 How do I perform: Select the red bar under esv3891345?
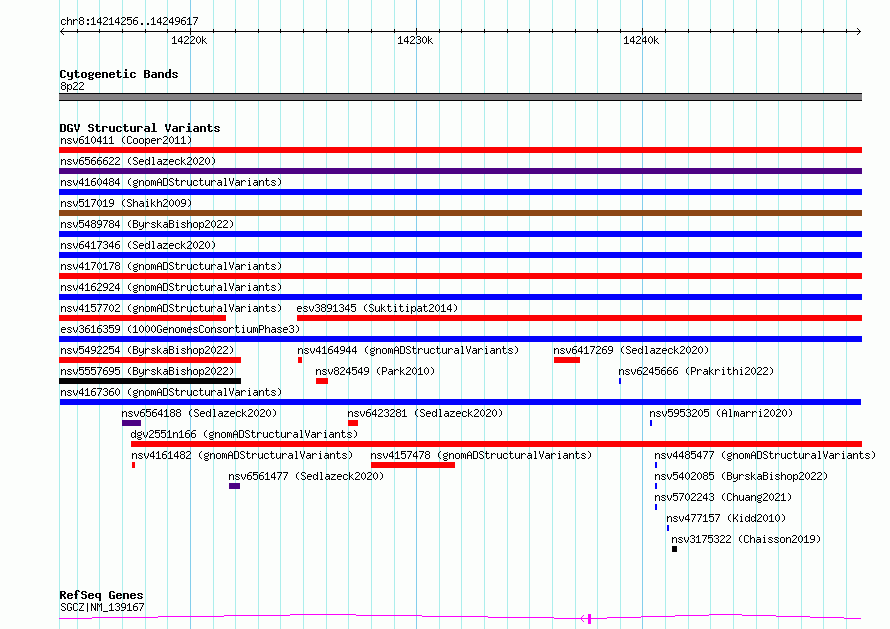580,318
